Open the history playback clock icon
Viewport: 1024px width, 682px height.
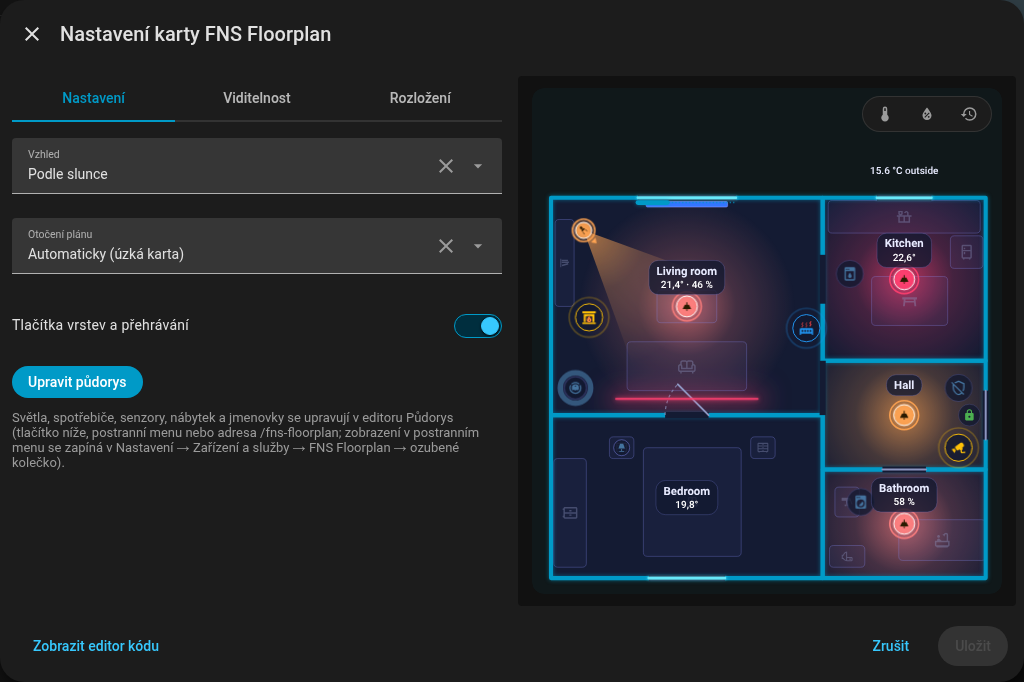[969, 114]
